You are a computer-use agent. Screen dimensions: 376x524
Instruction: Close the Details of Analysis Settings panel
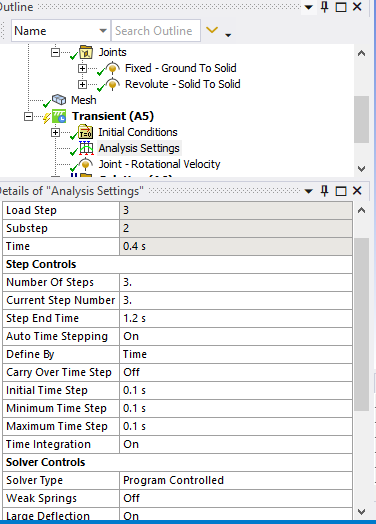[x=357, y=191]
